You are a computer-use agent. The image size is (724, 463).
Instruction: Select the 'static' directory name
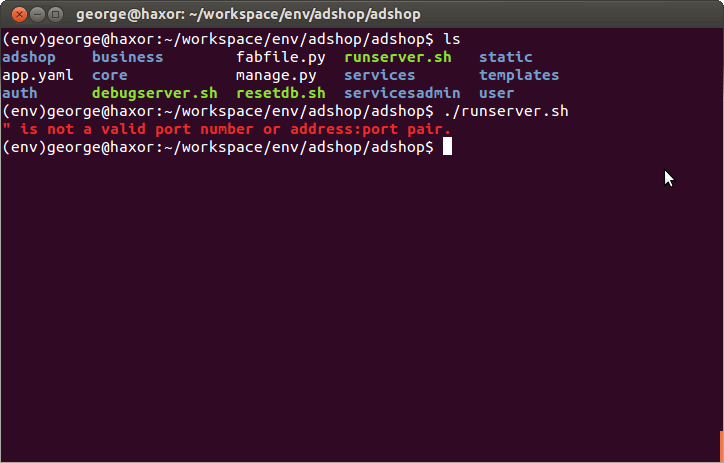[x=506, y=57]
